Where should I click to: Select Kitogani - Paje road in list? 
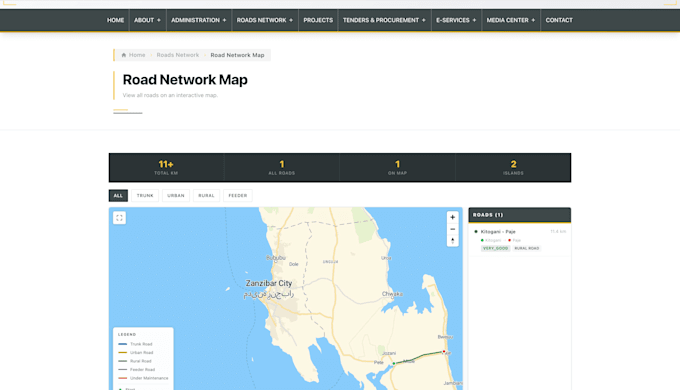520,240
